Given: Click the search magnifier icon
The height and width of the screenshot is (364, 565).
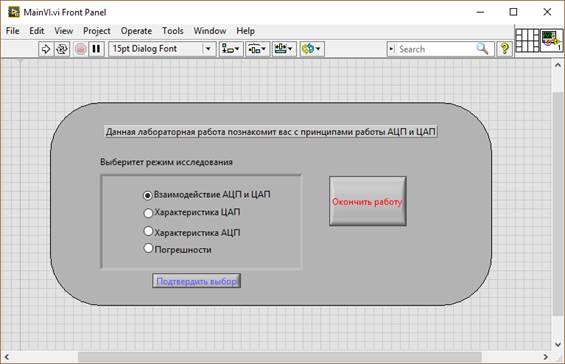Looking at the screenshot, I should pos(482,48).
